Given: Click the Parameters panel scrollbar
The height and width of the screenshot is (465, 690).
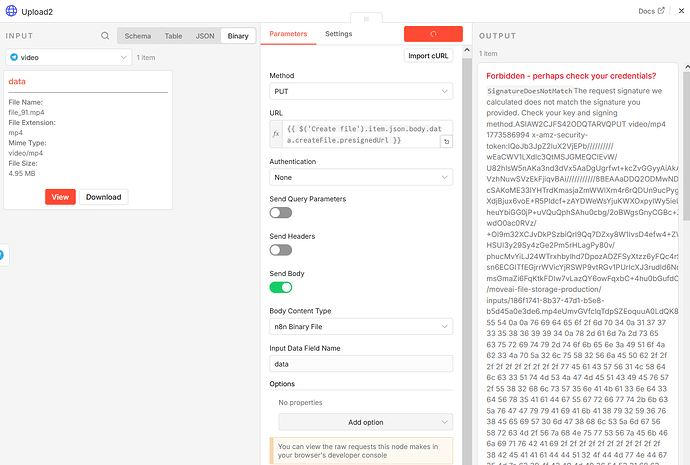Looking at the screenshot, I should pos(467,260).
